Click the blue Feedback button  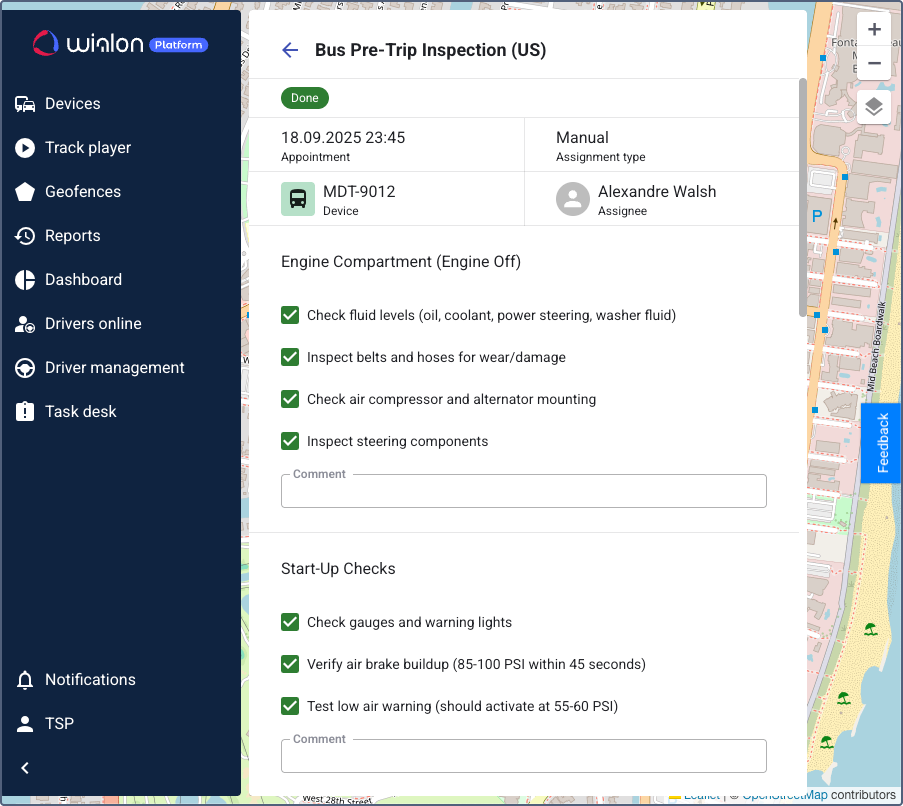coord(882,443)
